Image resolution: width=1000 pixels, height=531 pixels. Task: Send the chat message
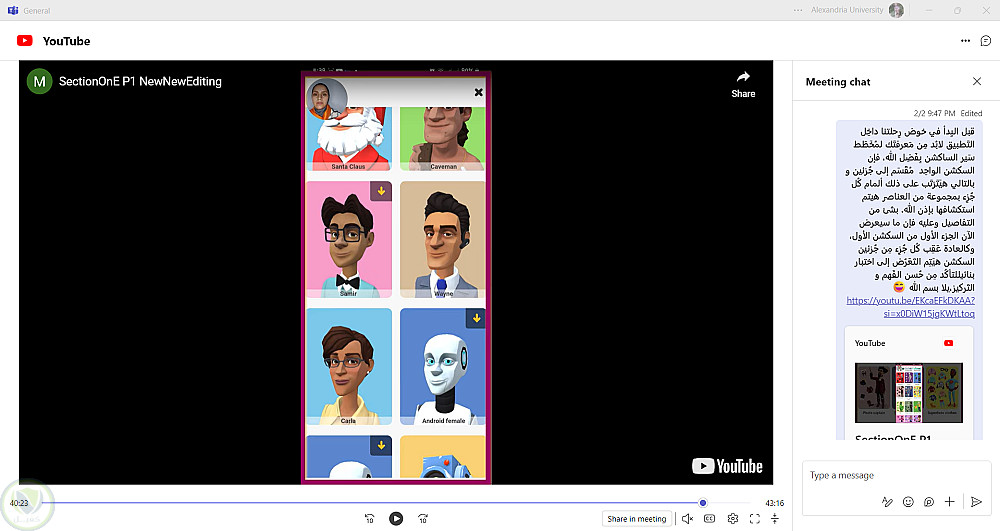(976, 502)
